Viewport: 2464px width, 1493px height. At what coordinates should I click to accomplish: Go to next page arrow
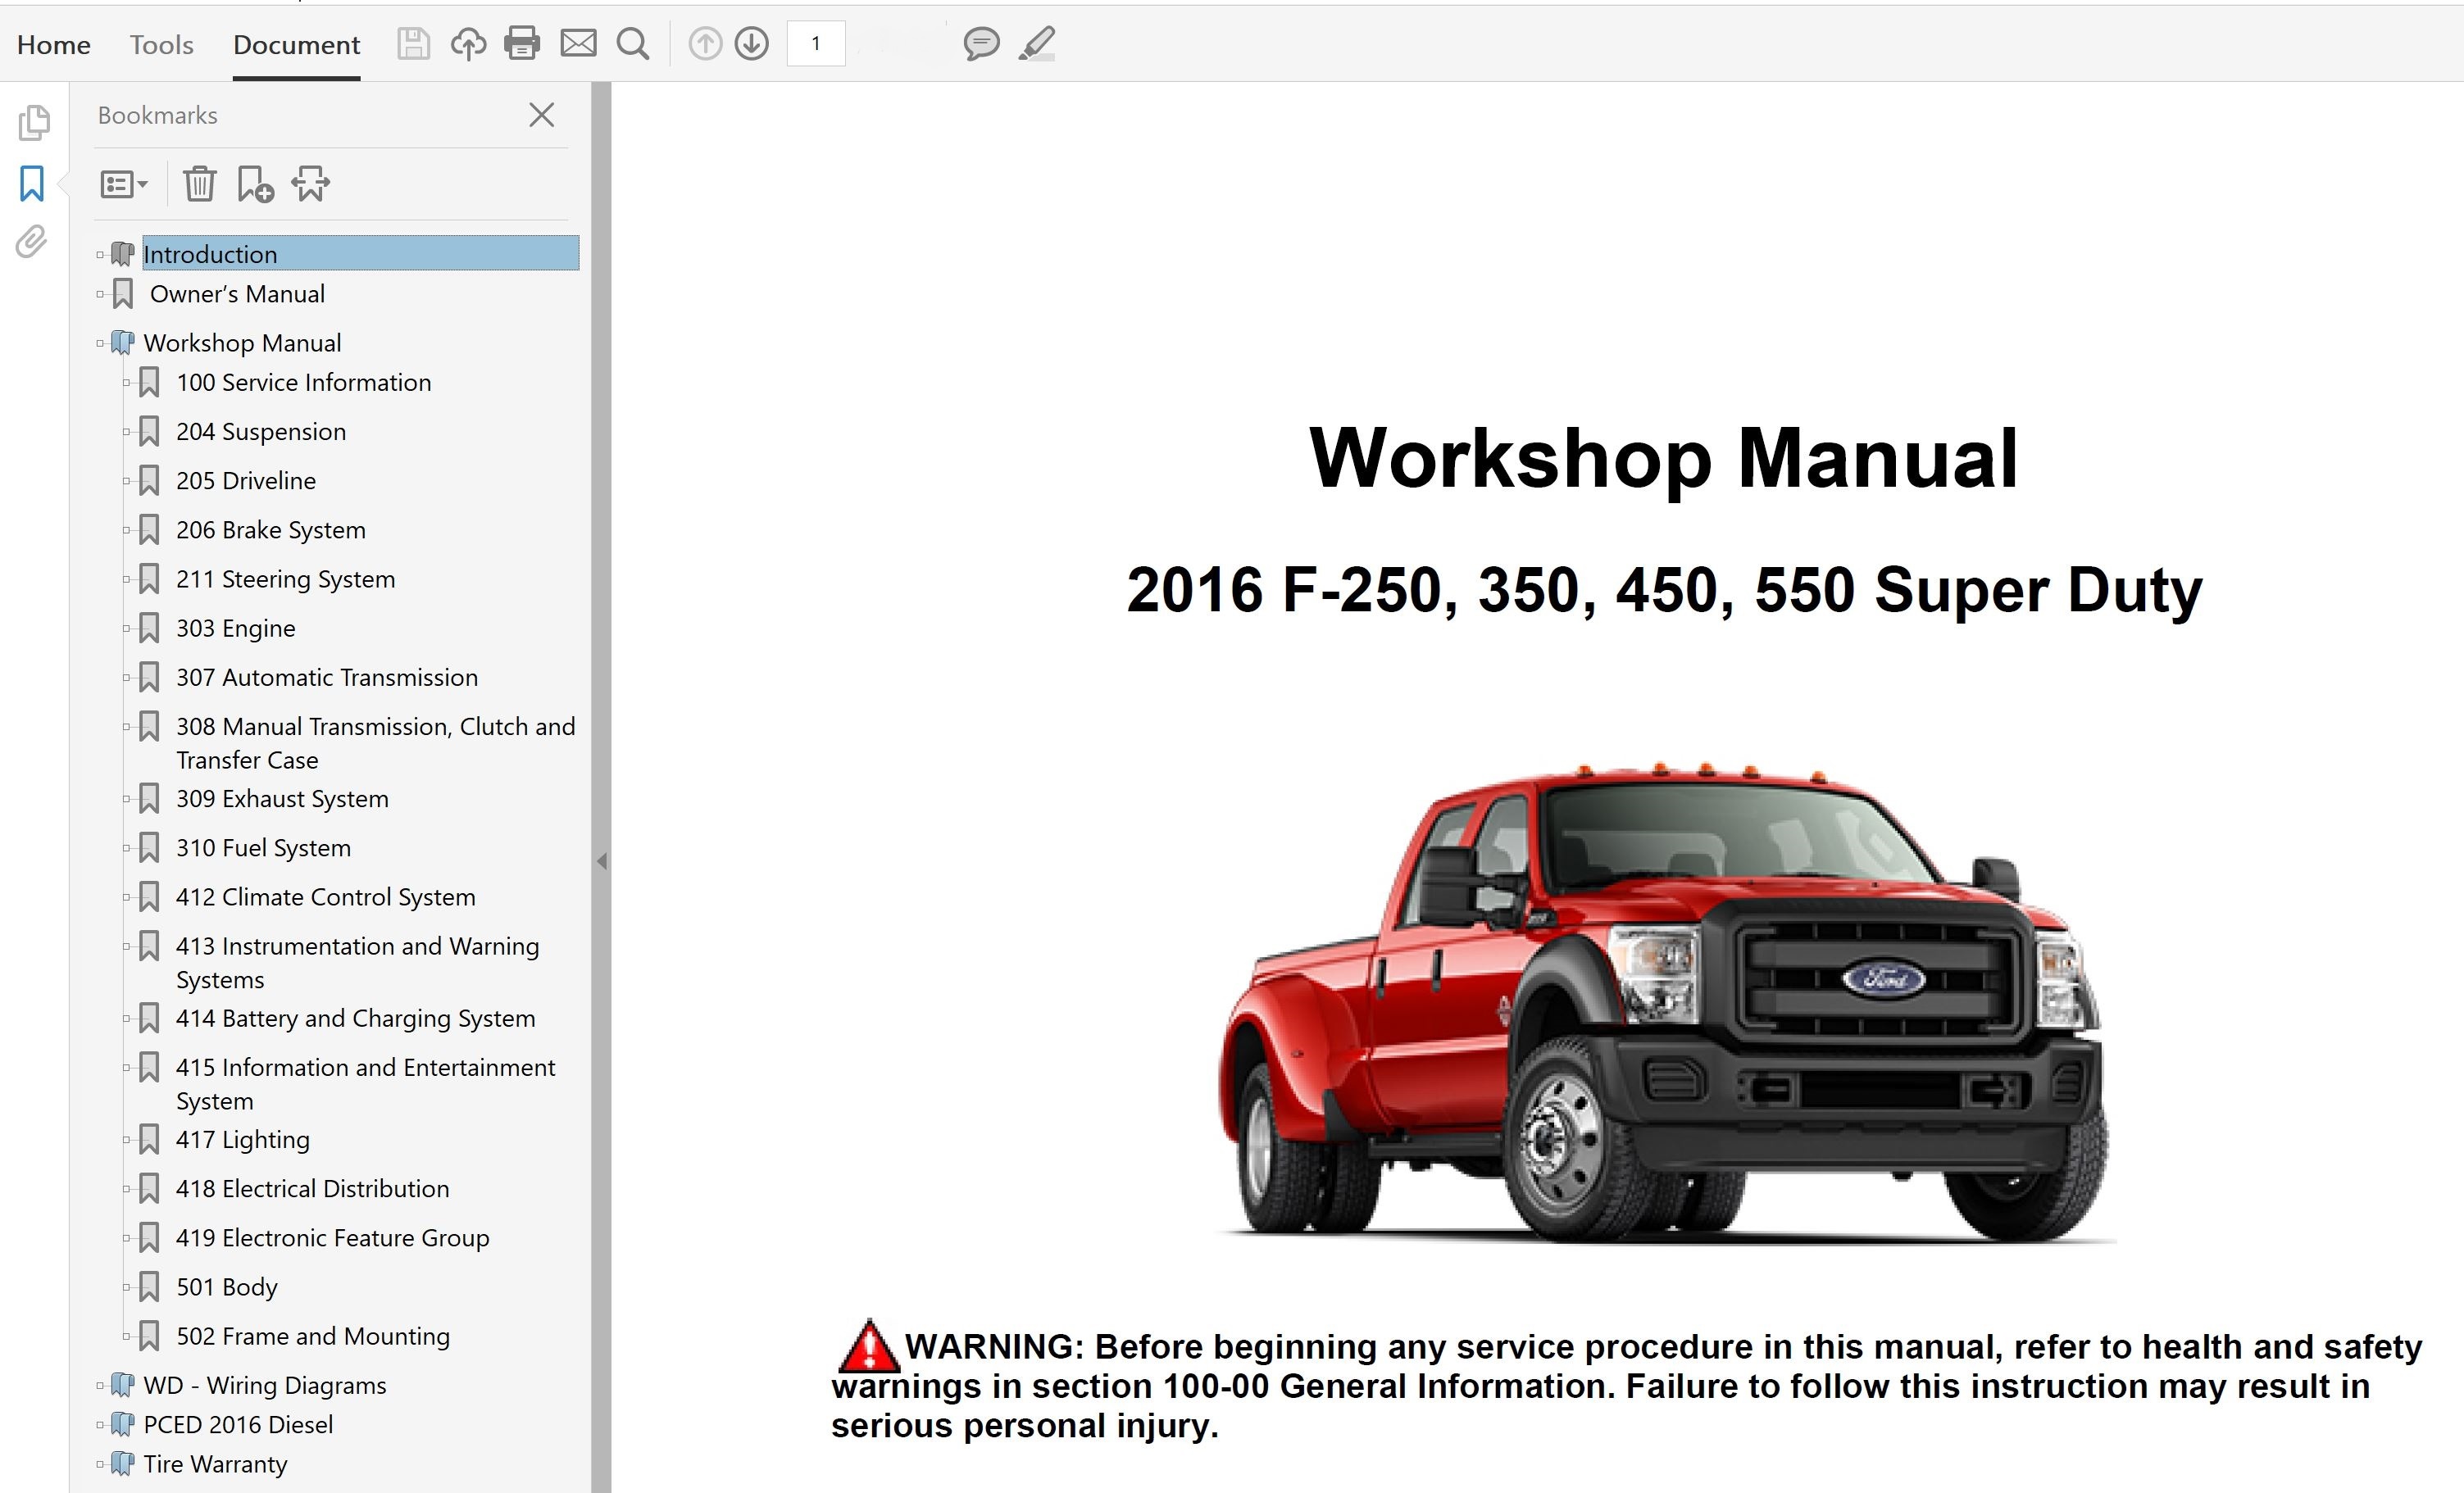click(751, 44)
